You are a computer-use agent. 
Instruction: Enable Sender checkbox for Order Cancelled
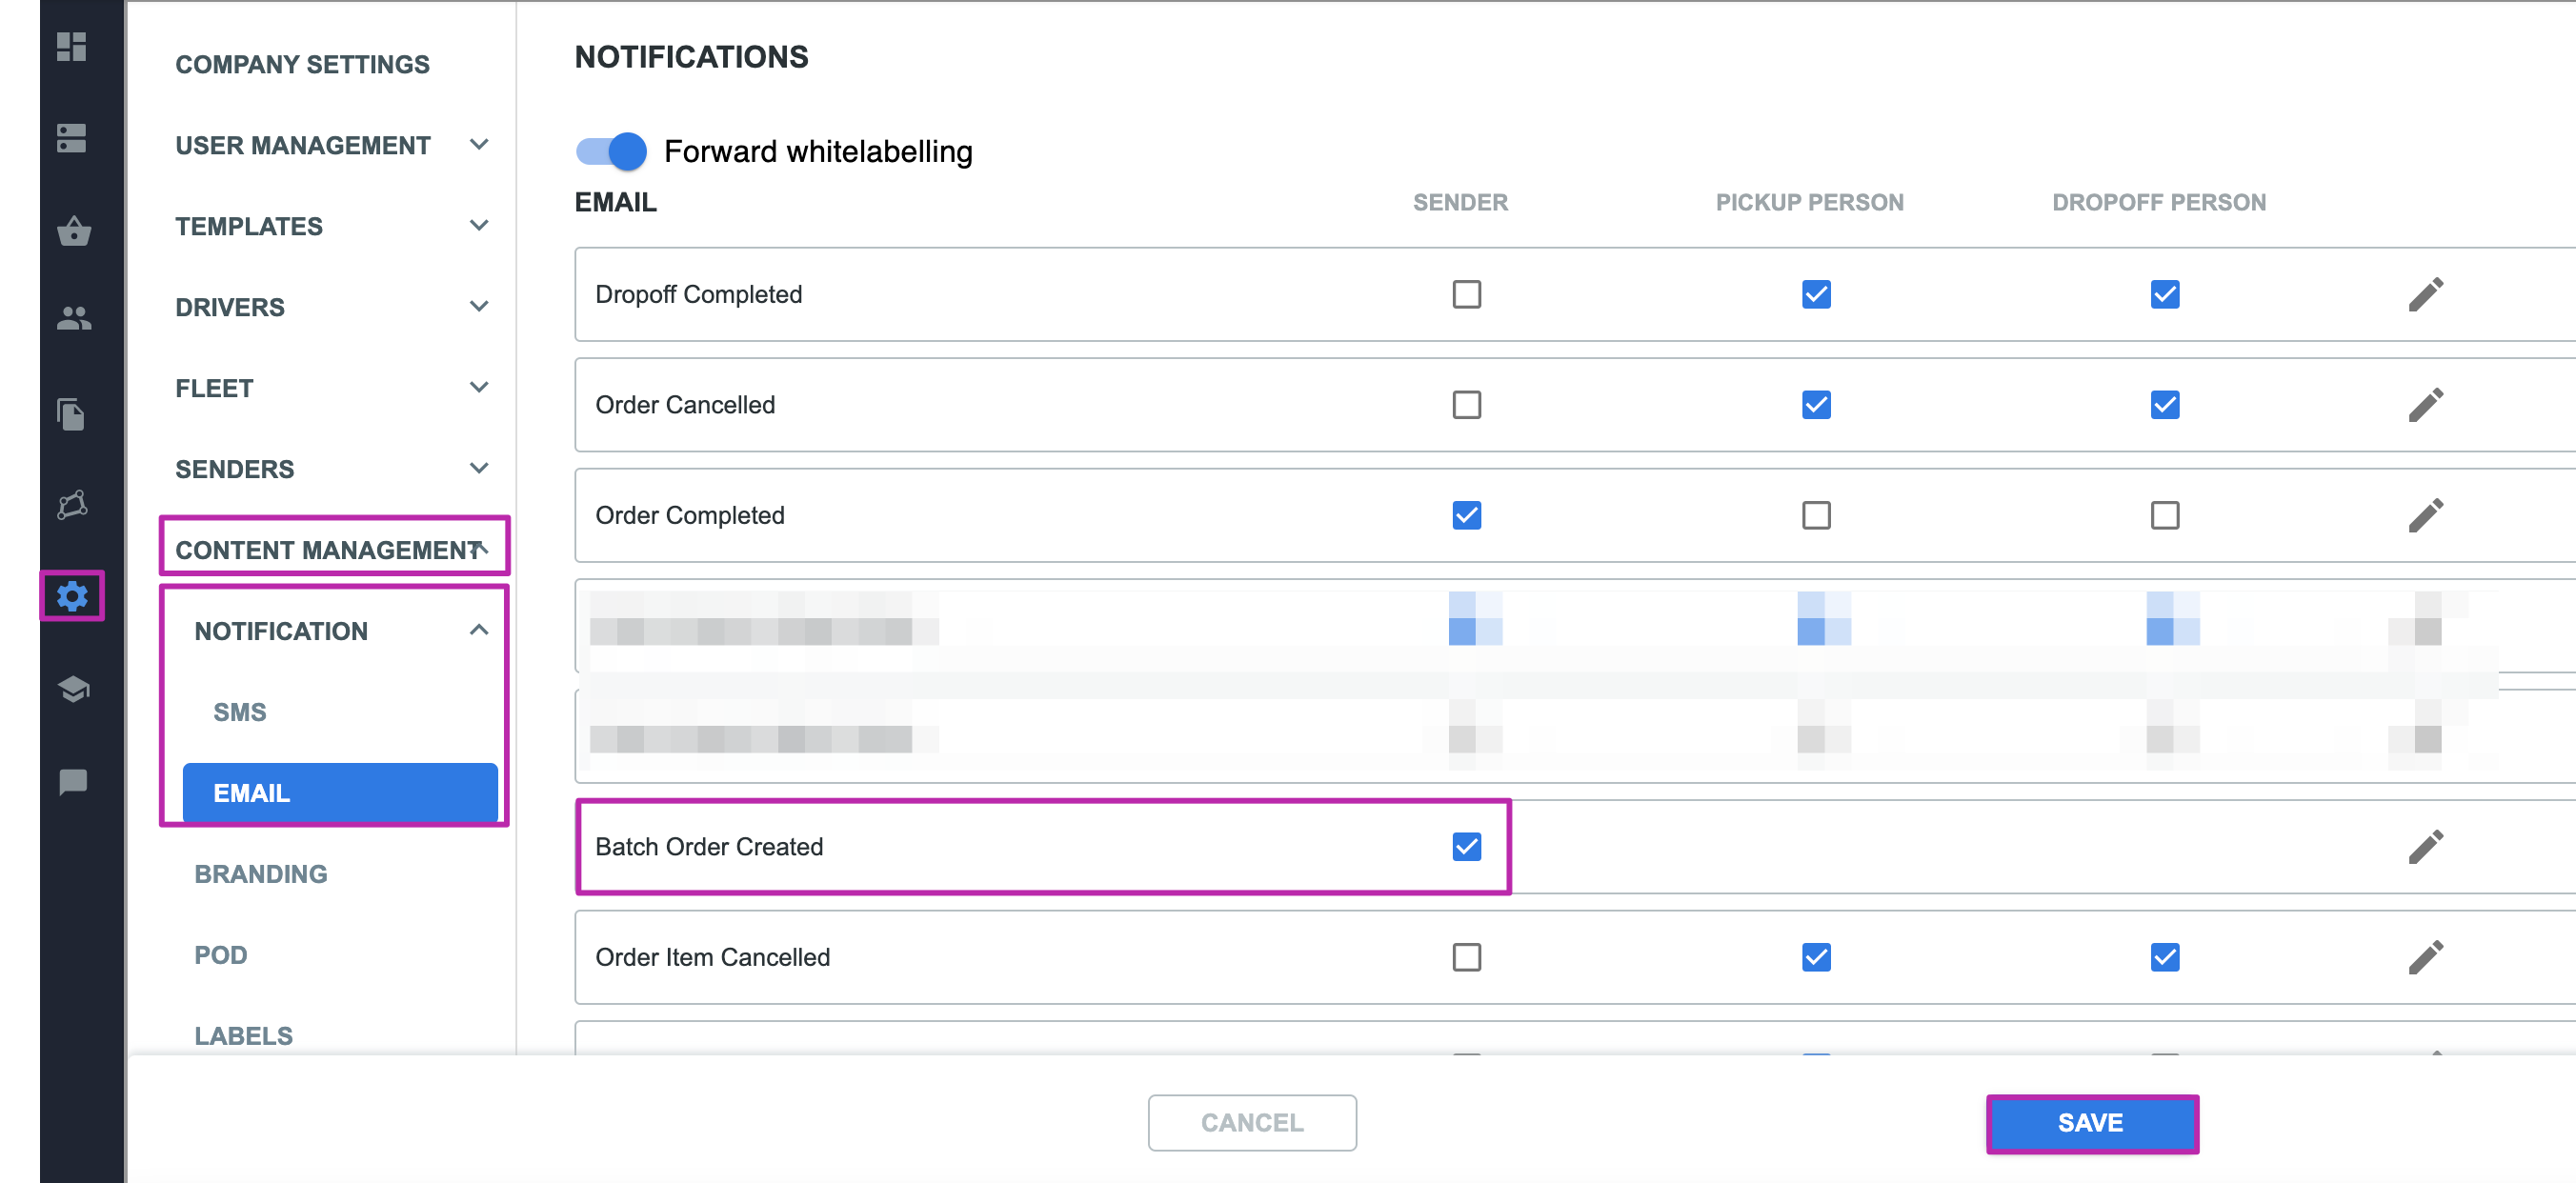click(1466, 404)
